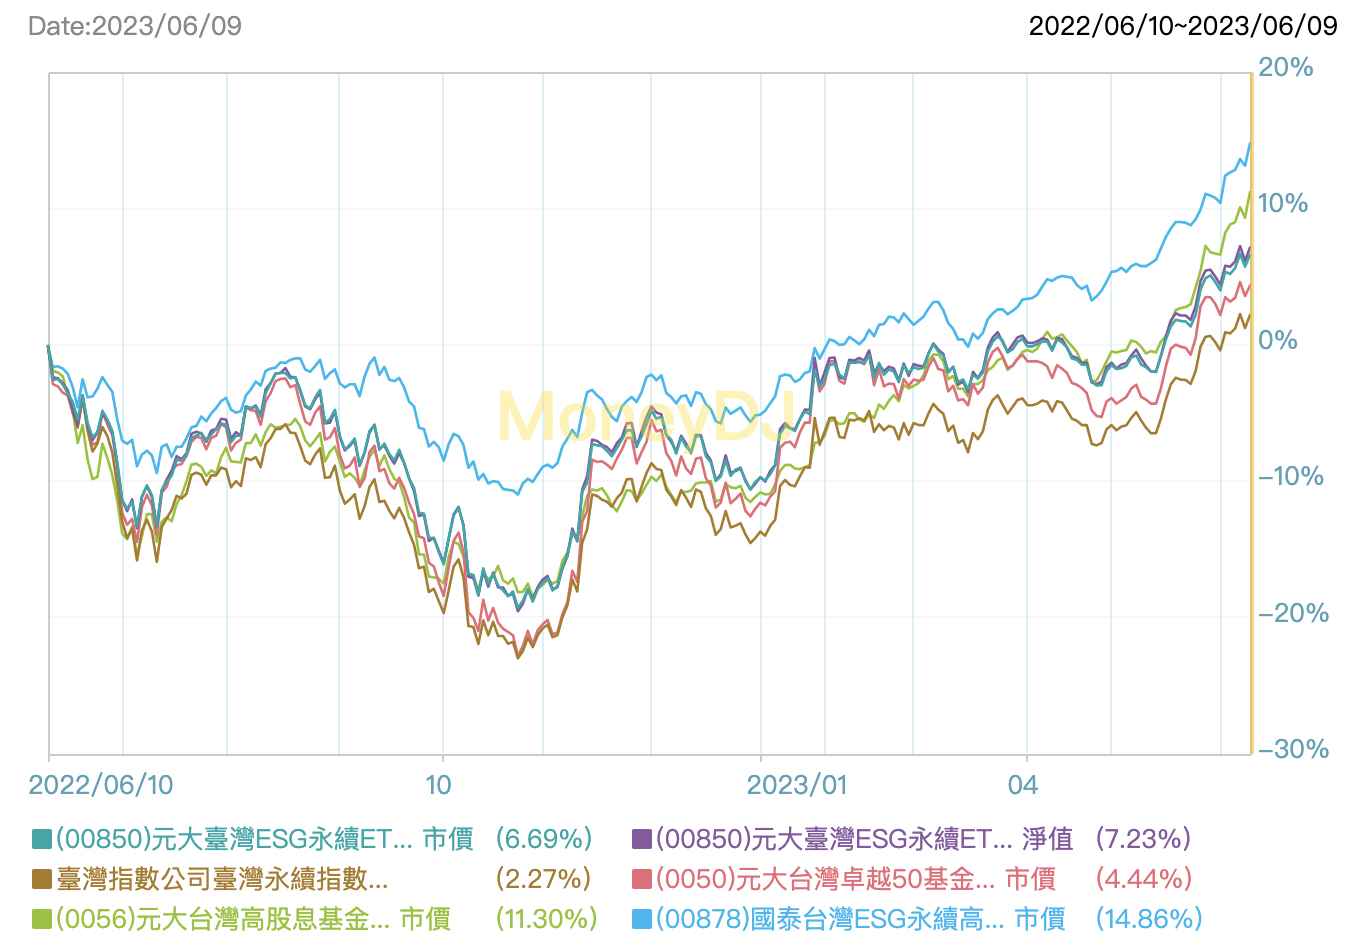This screenshot has width=1368, height=952.
Task: Select the brown swatch for 臺灣永續指數
Action: click(41, 879)
